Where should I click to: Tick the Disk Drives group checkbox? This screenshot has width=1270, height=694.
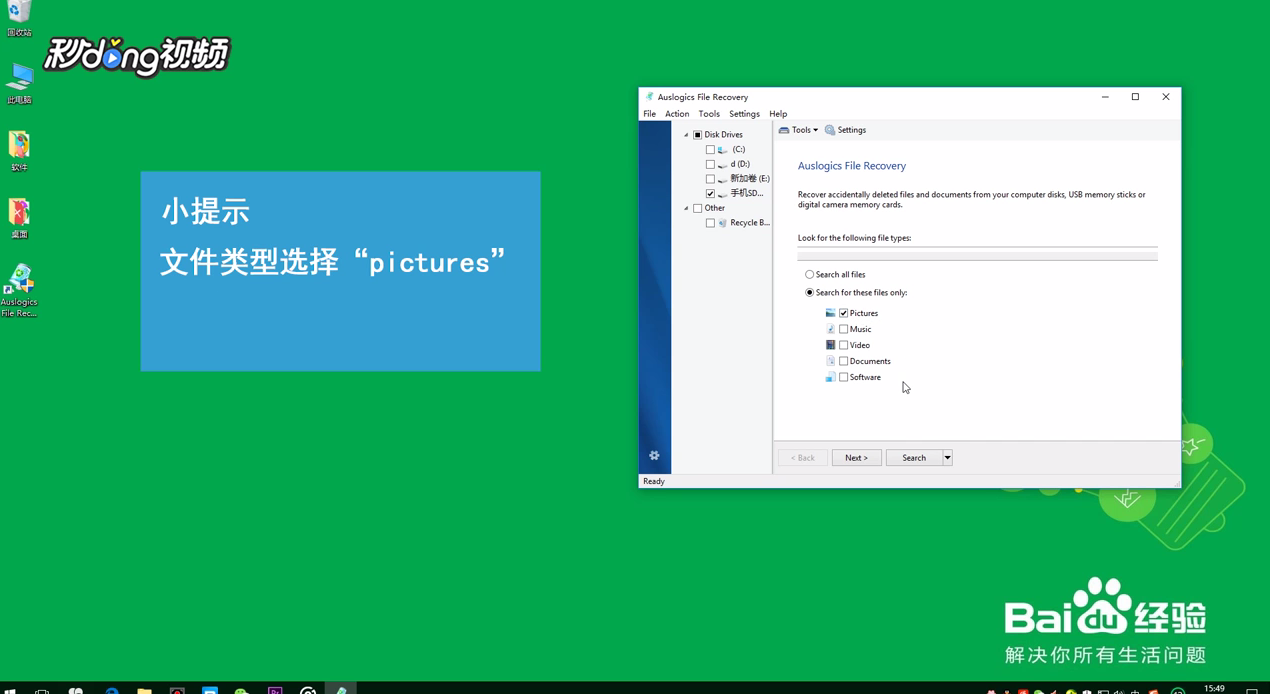coord(698,135)
